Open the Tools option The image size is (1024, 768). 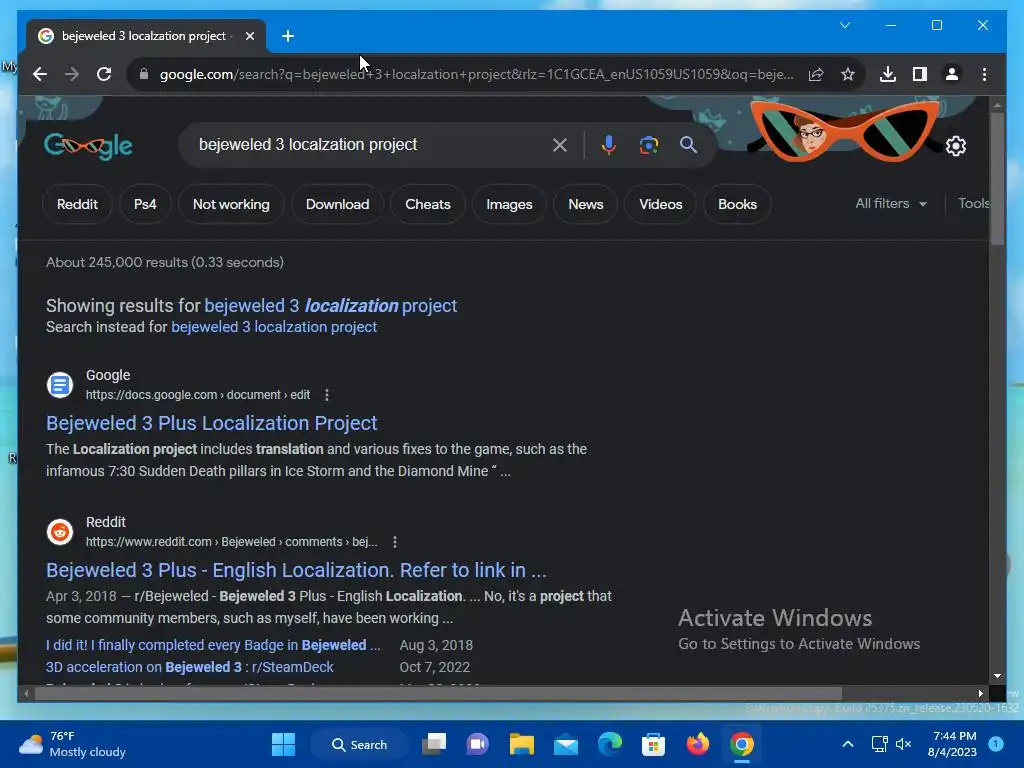(974, 204)
